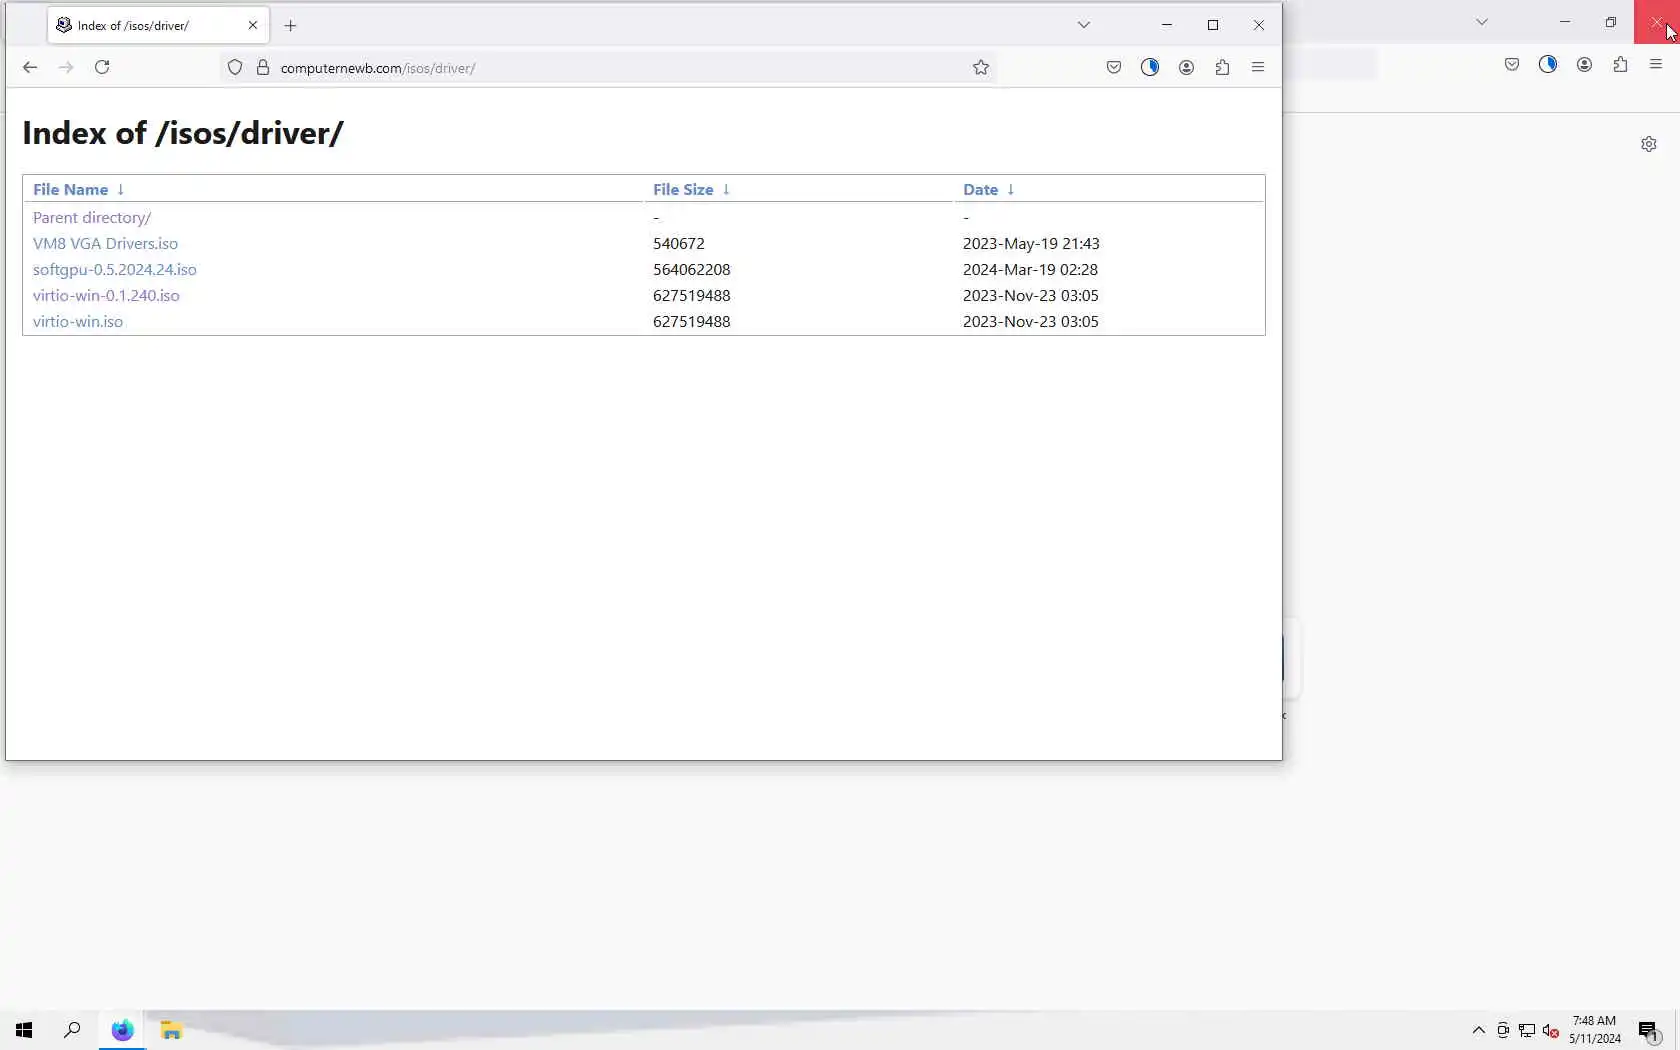1680x1050 pixels.
Task: Open the taskbar clock showing 7:48 AM
Action: (1595, 1030)
